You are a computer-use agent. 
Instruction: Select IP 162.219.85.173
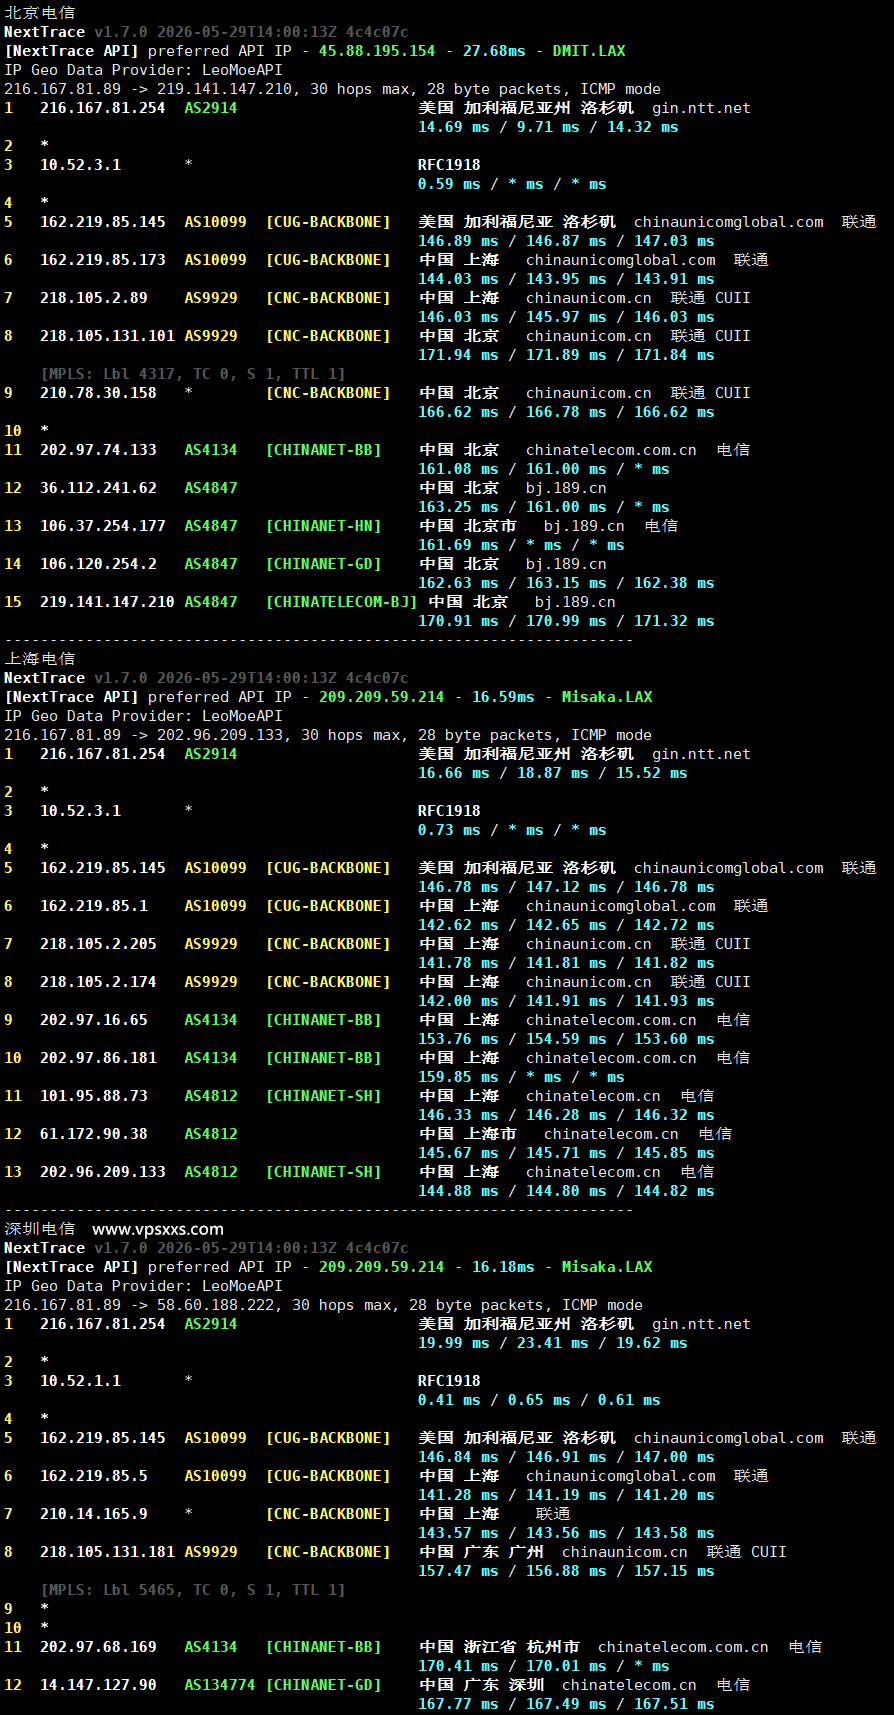tap(103, 260)
